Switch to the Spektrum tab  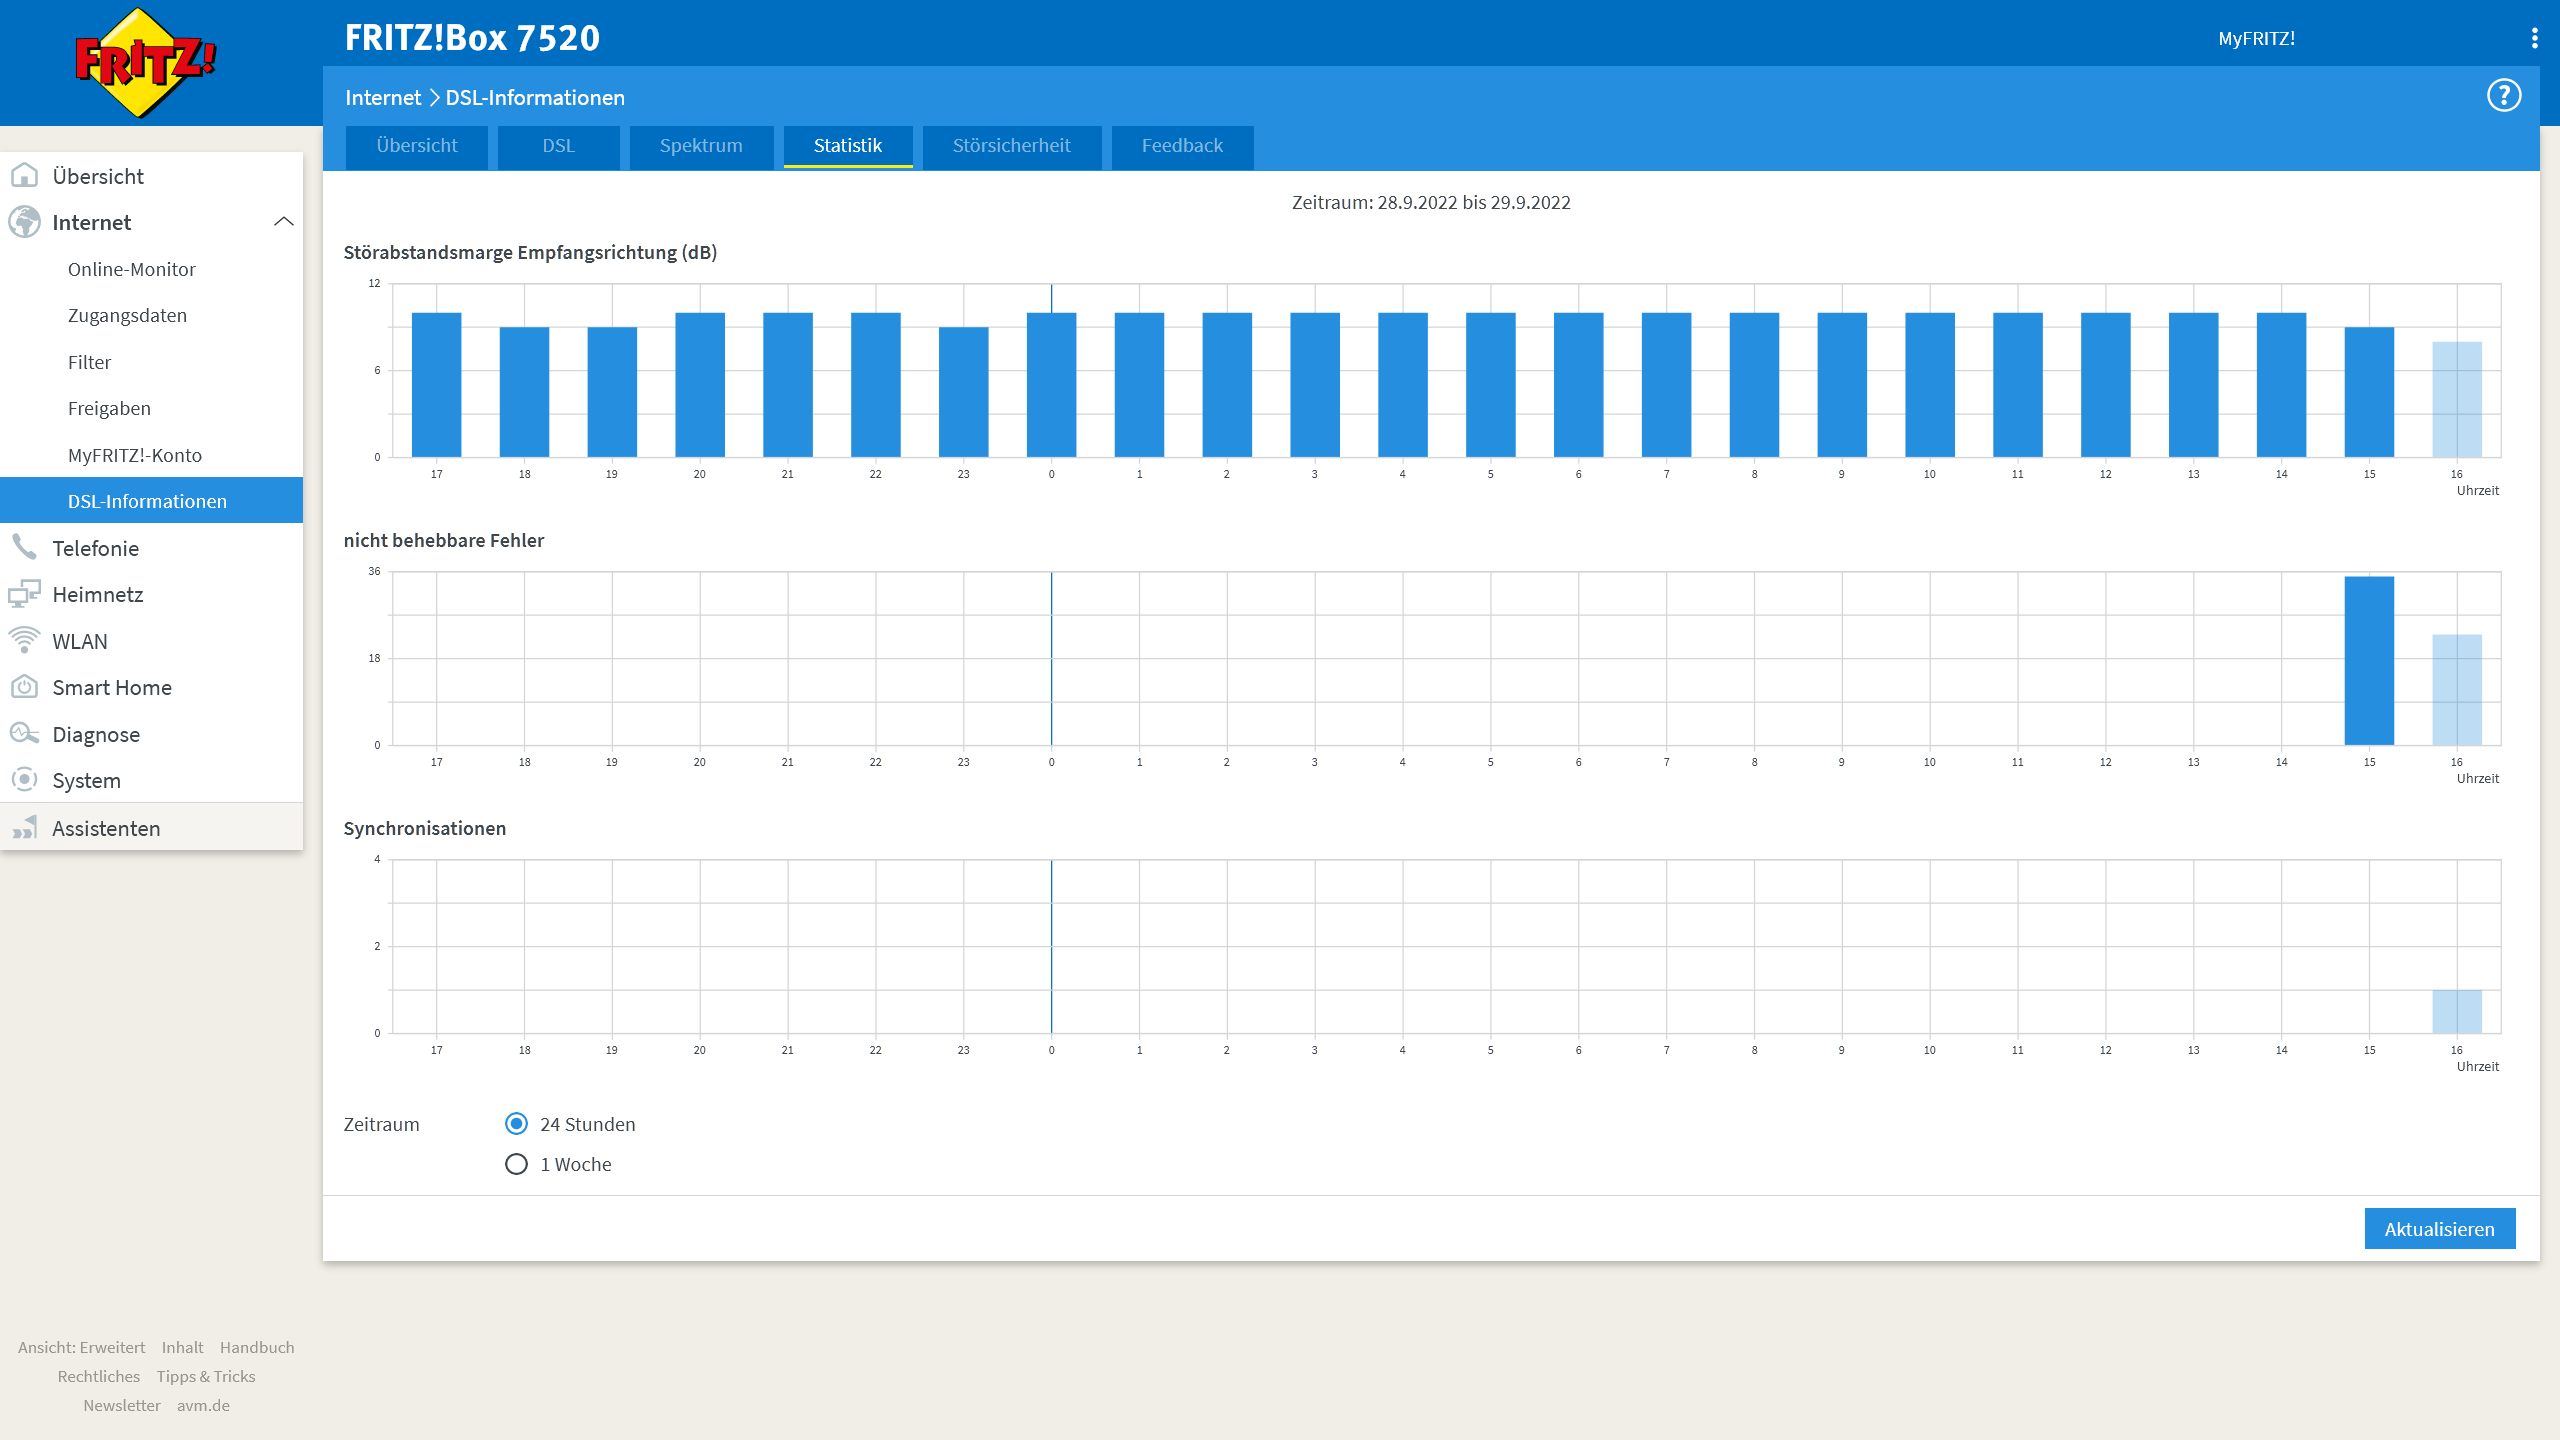click(x=701, y=146)
